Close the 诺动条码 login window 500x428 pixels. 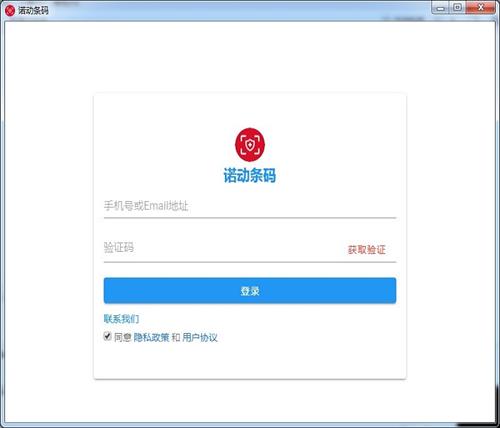coord(480,8)
